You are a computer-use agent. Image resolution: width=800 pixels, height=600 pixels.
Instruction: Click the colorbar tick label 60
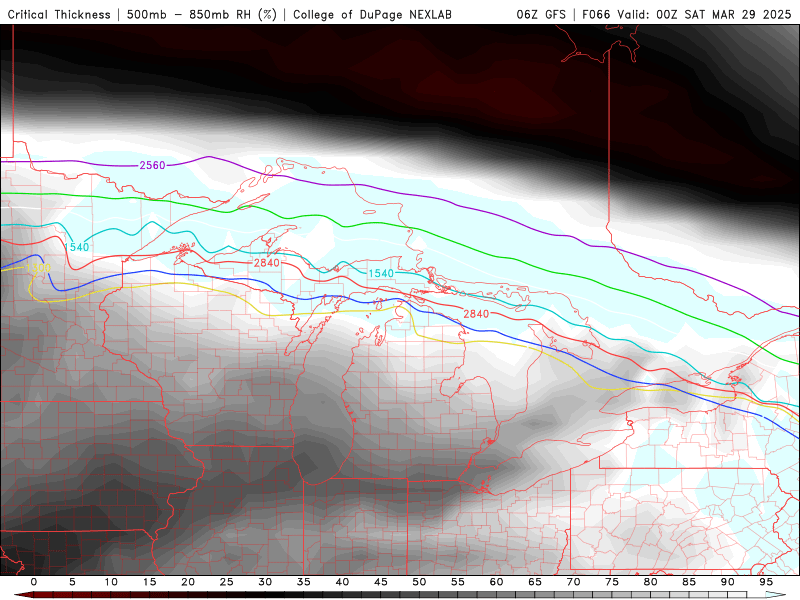click(496, 582)
